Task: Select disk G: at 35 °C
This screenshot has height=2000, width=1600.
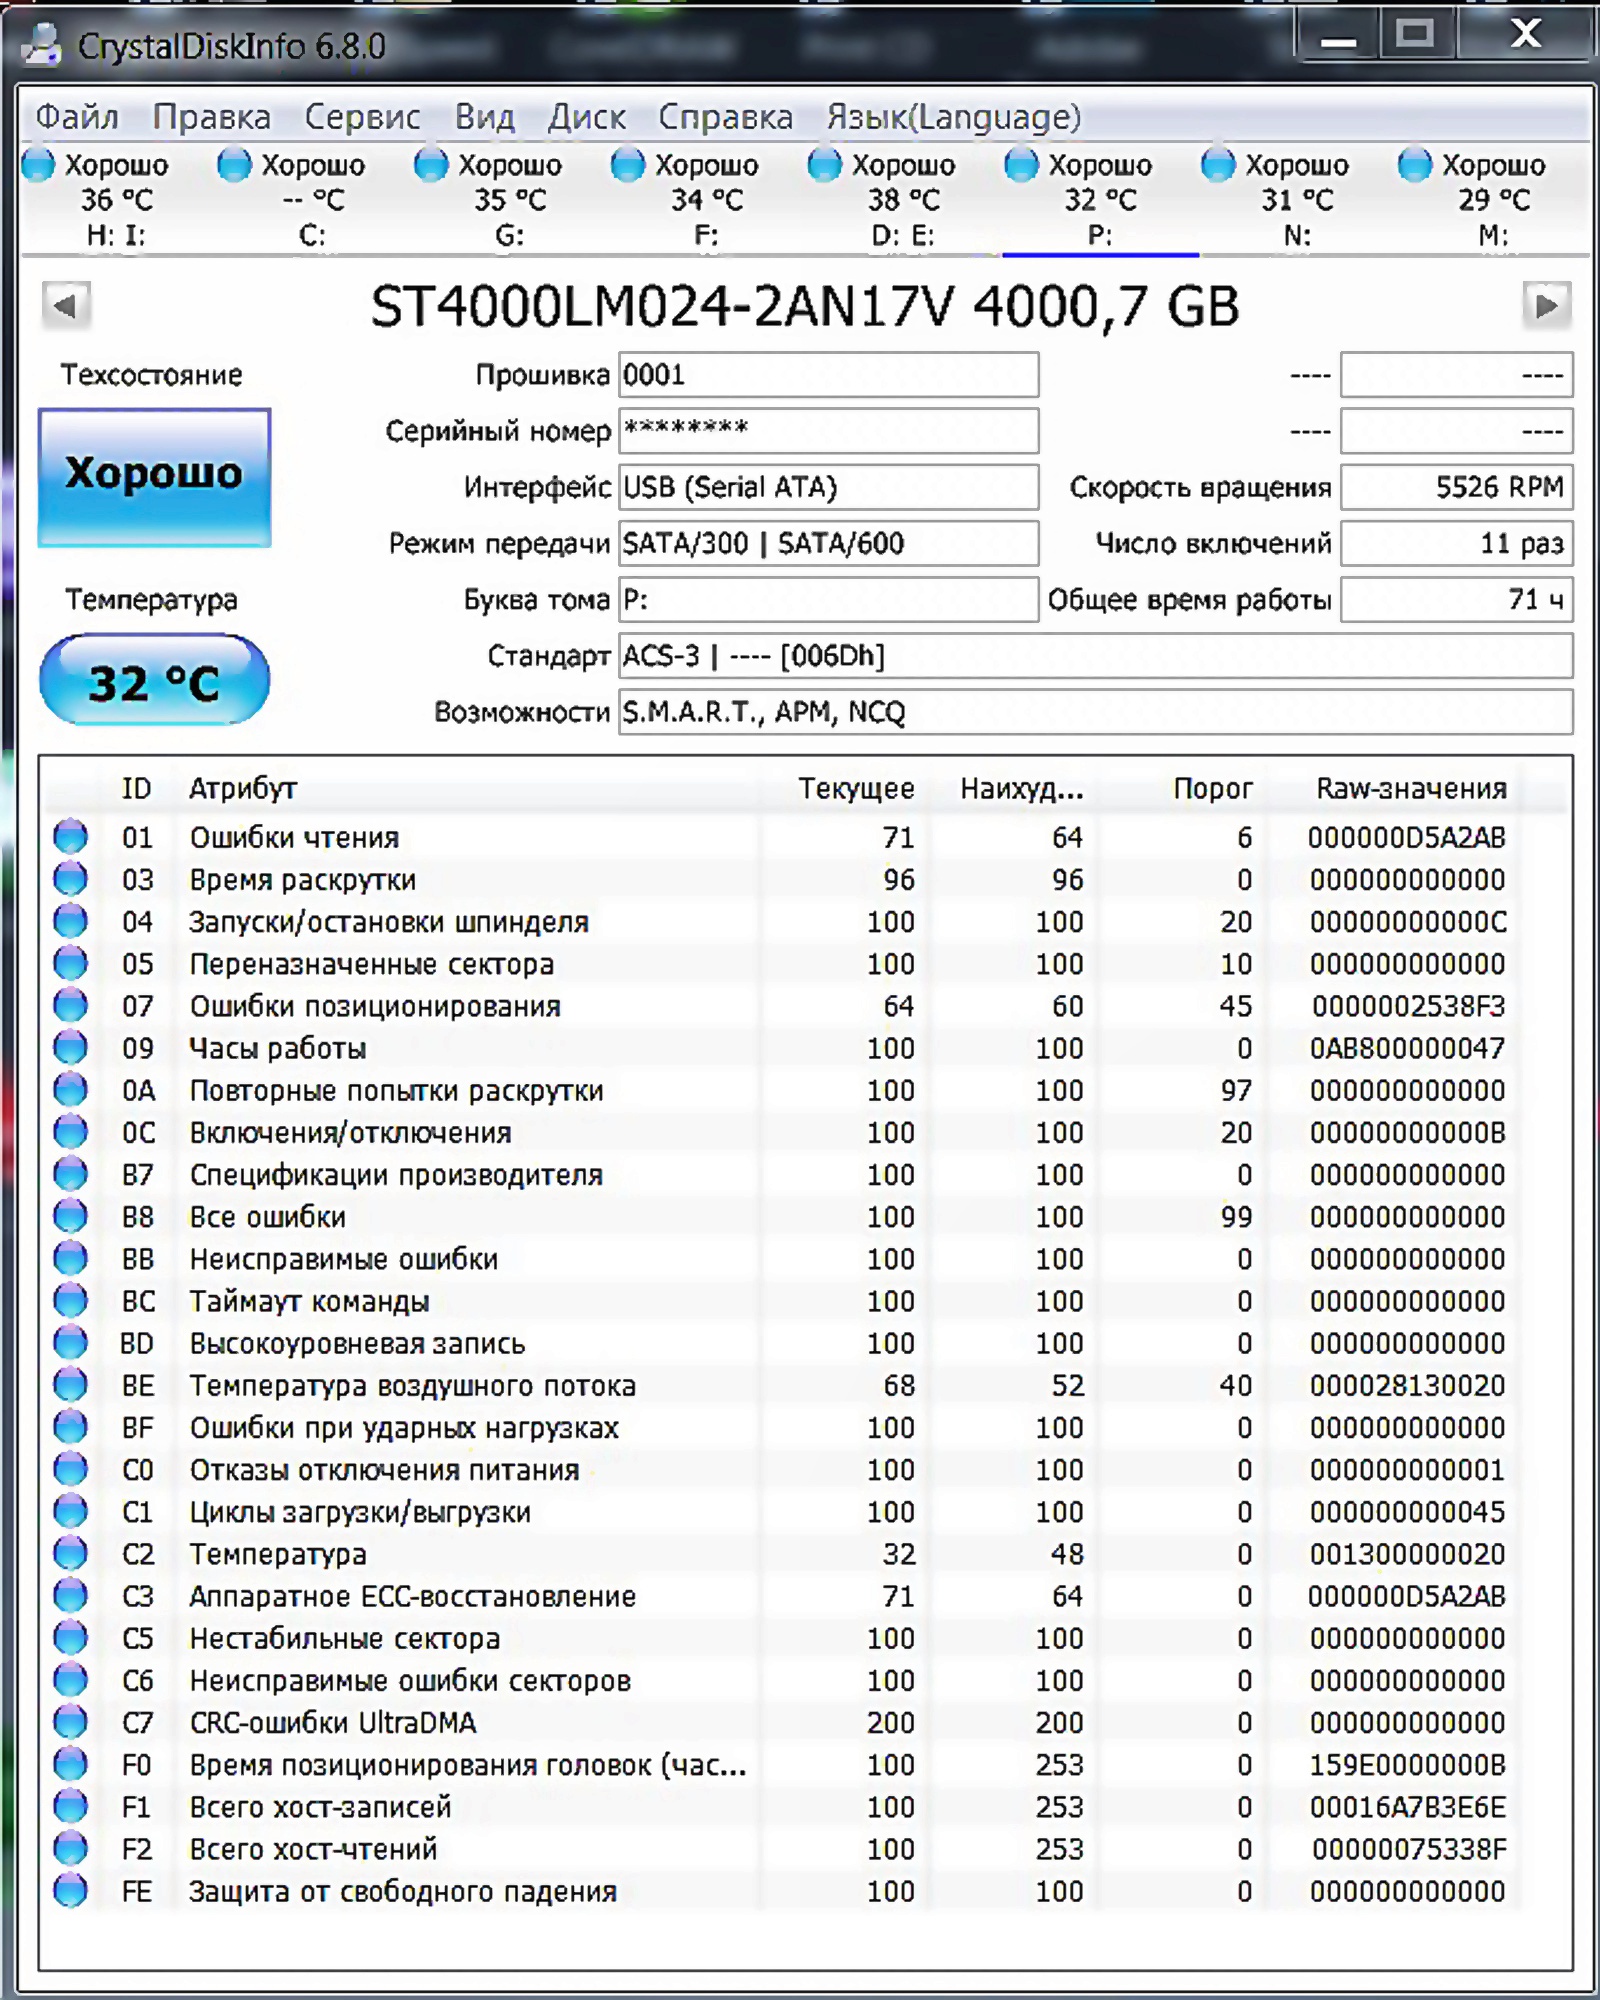Action: coord(510,199)
